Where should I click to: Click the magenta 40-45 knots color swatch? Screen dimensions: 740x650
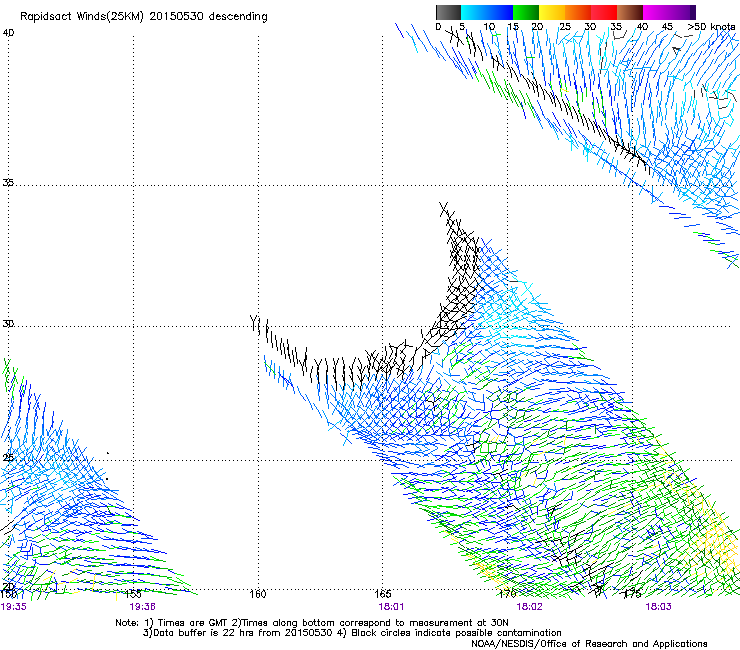656,12
